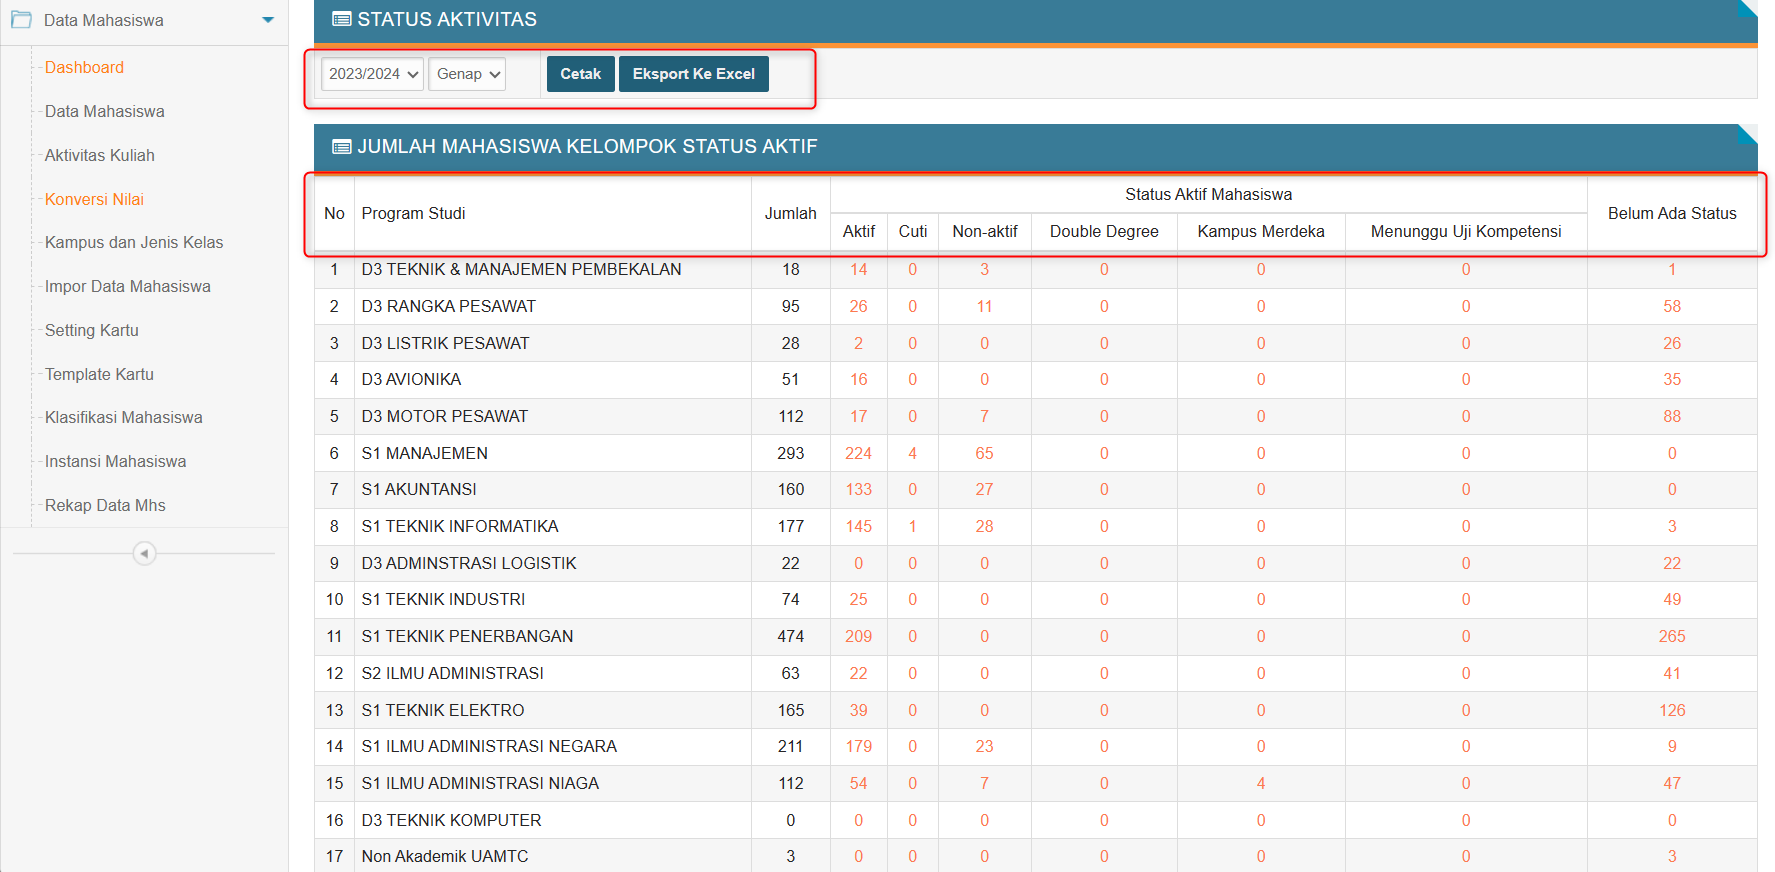Click the table icon beside JUMLAH MAHASISWA header
This screenshot has height=872, width=1775.
coord(341,147)
